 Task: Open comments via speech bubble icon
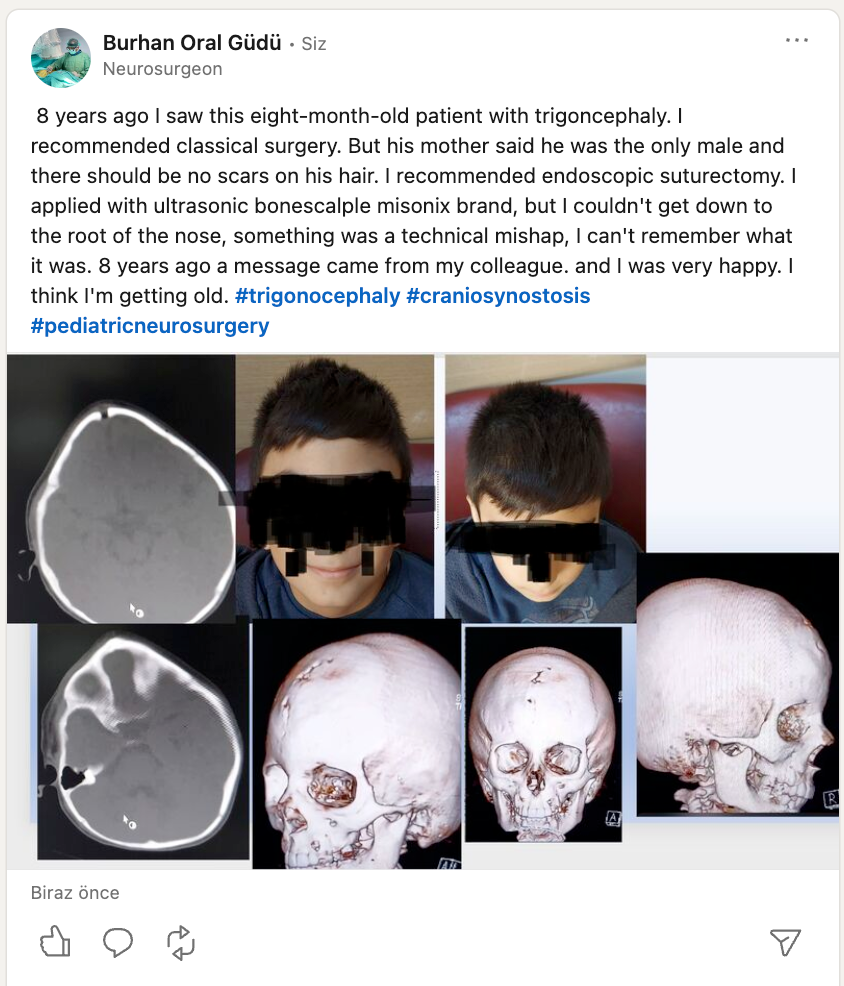point(118,942)
